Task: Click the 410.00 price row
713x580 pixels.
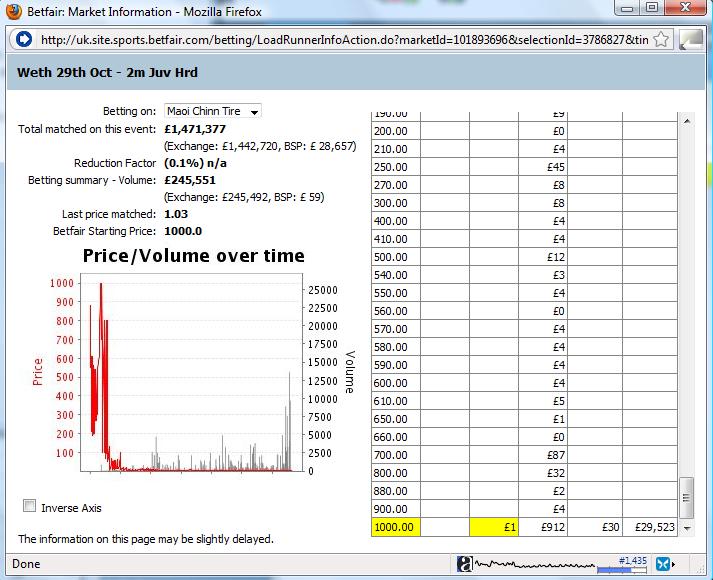Action: (524, 239)
